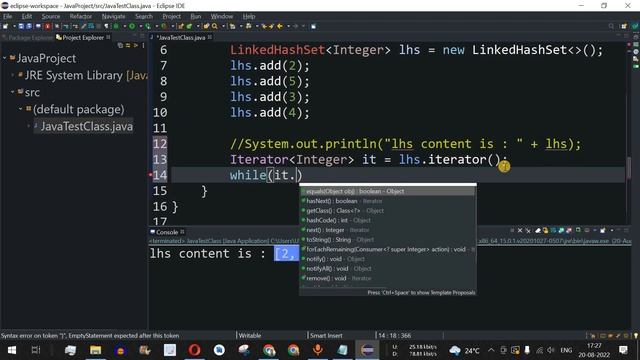
Task: Click the New file toolbar icon
Action: (x=5, y=26)
